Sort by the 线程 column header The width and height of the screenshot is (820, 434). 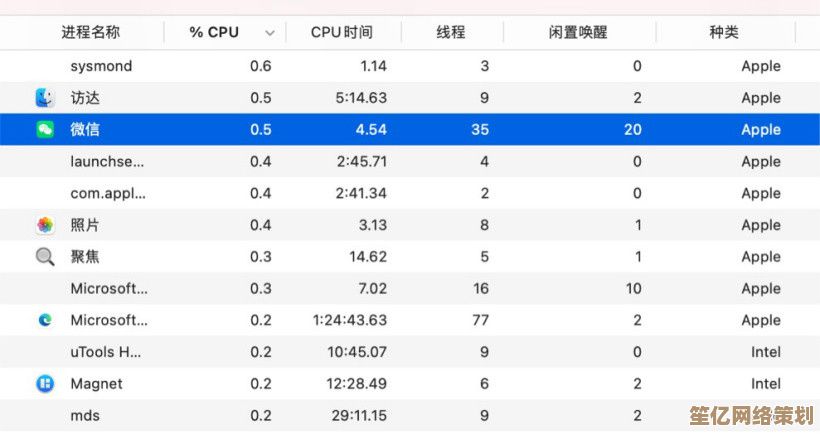click(451, 32)
